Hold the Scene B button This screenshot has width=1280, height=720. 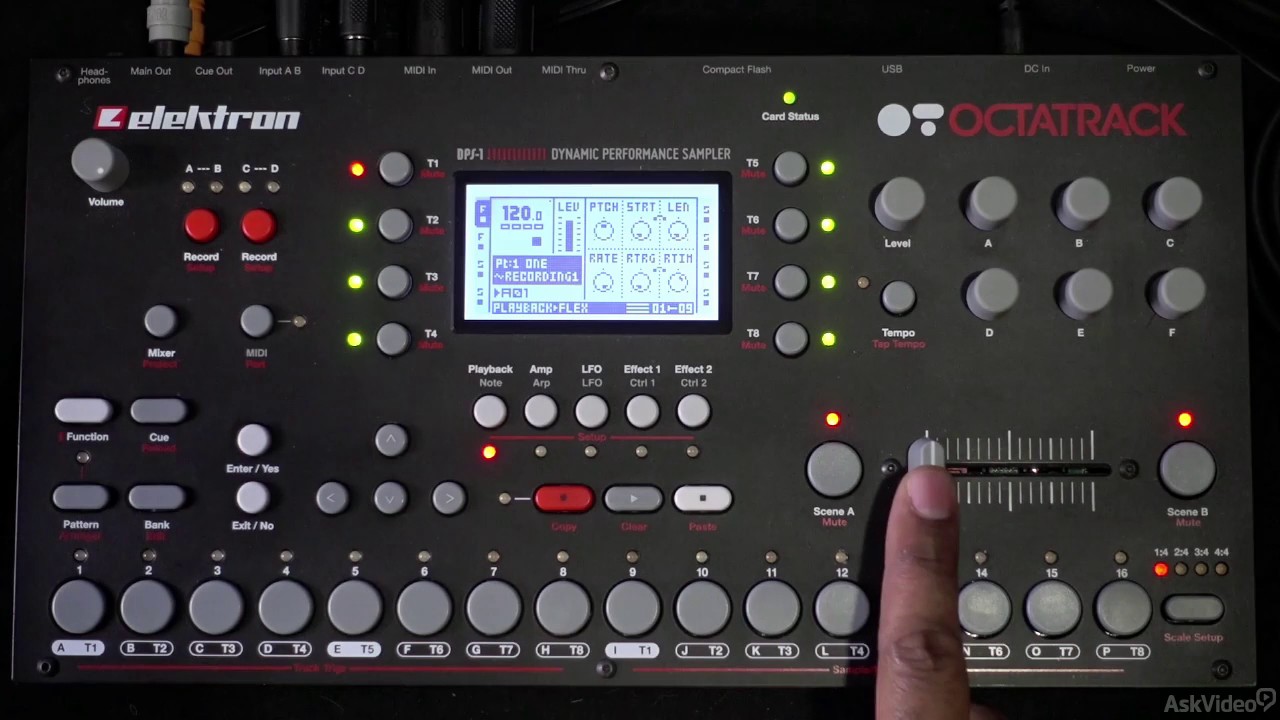pos(1187,468)
